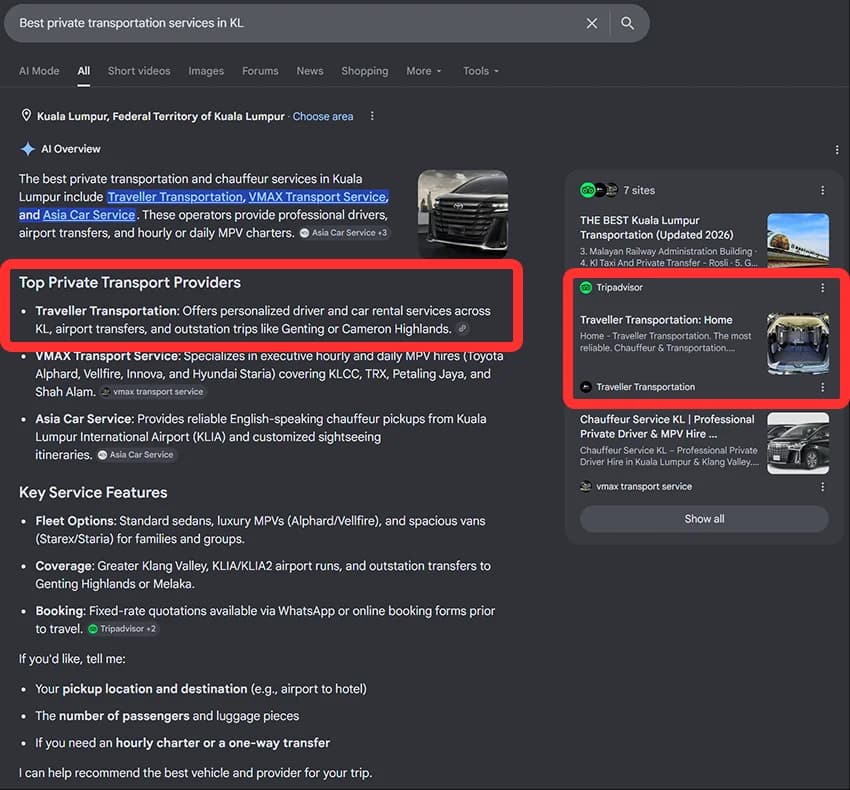Click the bold 'Booking' bullet label
This screenshot has width=850, height=790.
pos(61,611)
